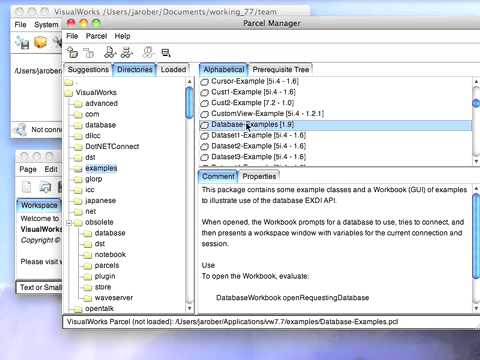480x360 pixels.
Task: Click the third Parcel Manager toolbar icon (page over glasses)
Action: tap(110, 53)
